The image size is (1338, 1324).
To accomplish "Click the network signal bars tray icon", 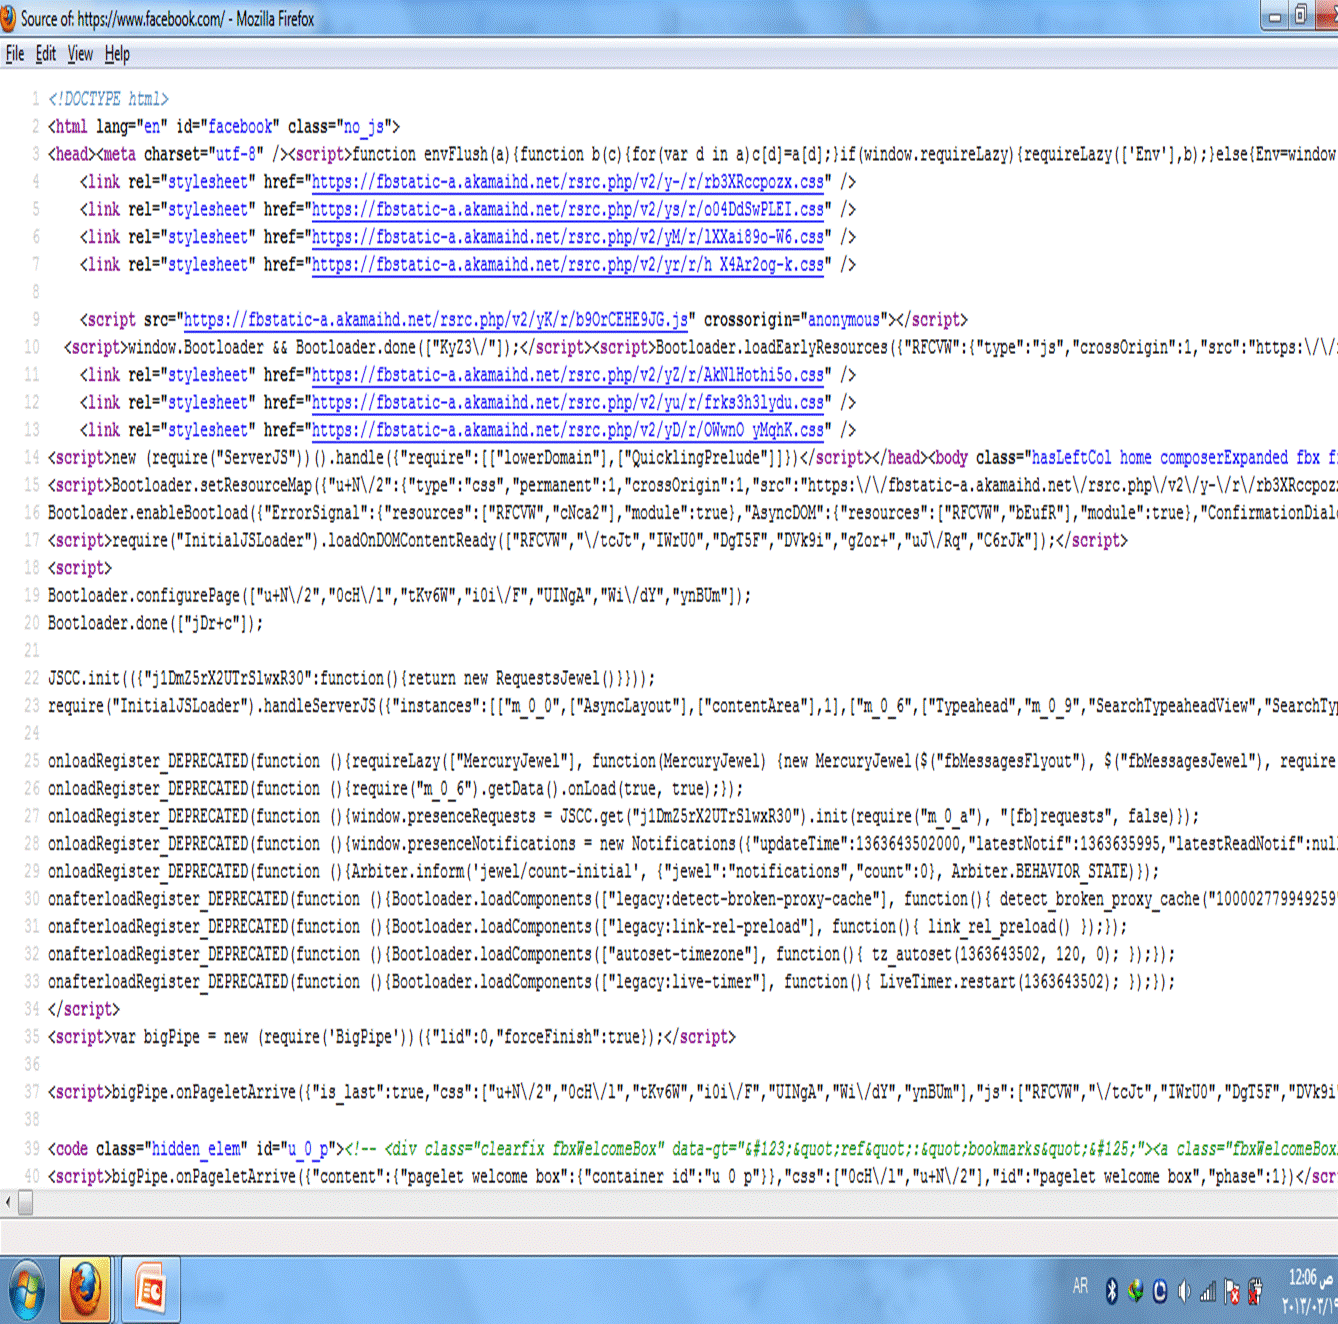I will tap(1207, 1293).
